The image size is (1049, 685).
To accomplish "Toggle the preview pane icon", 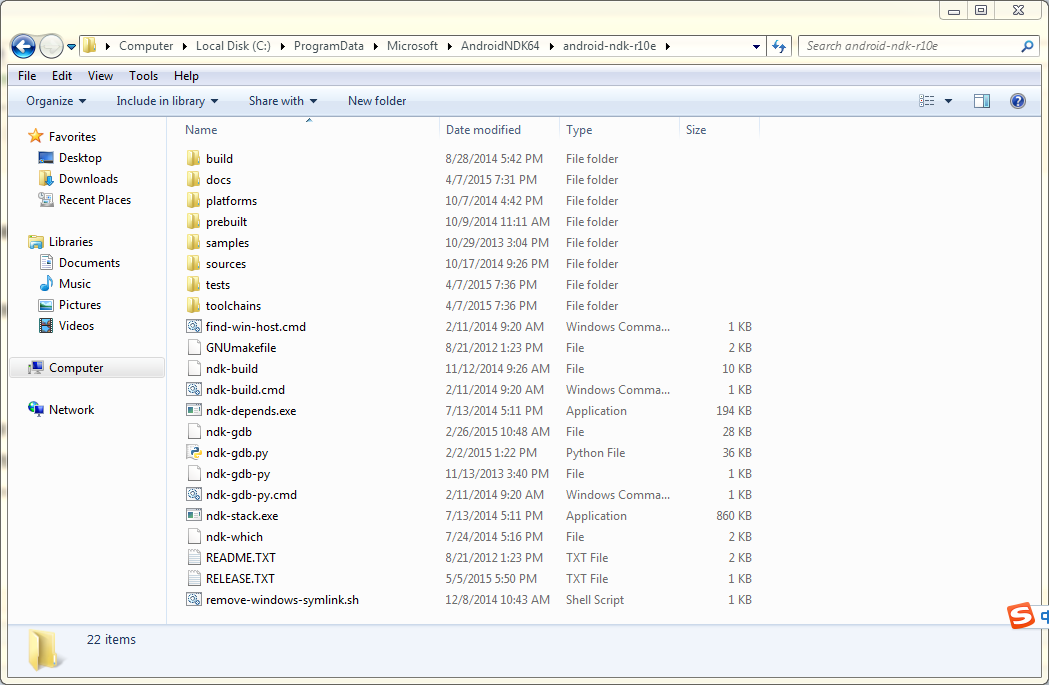I will tap(981, 101).
